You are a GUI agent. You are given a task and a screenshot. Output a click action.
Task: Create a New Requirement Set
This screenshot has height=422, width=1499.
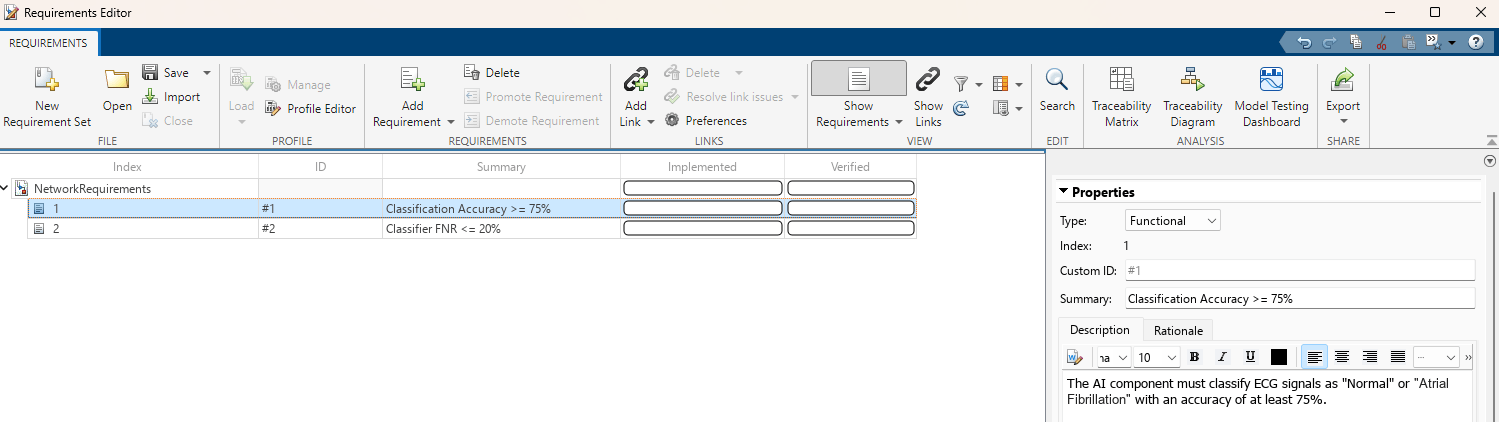pos(47,97)
